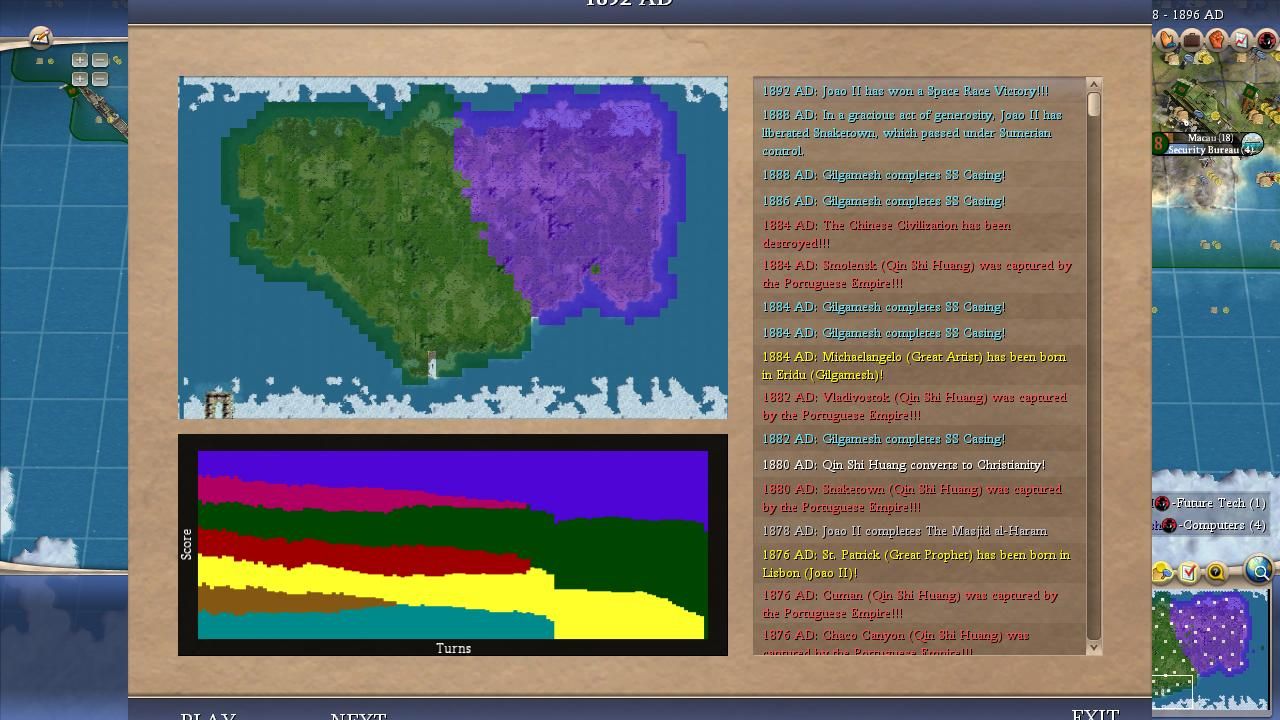The image size is (1280, 720).
Task: Click the PLAY replay button
Action: point(208,714)
